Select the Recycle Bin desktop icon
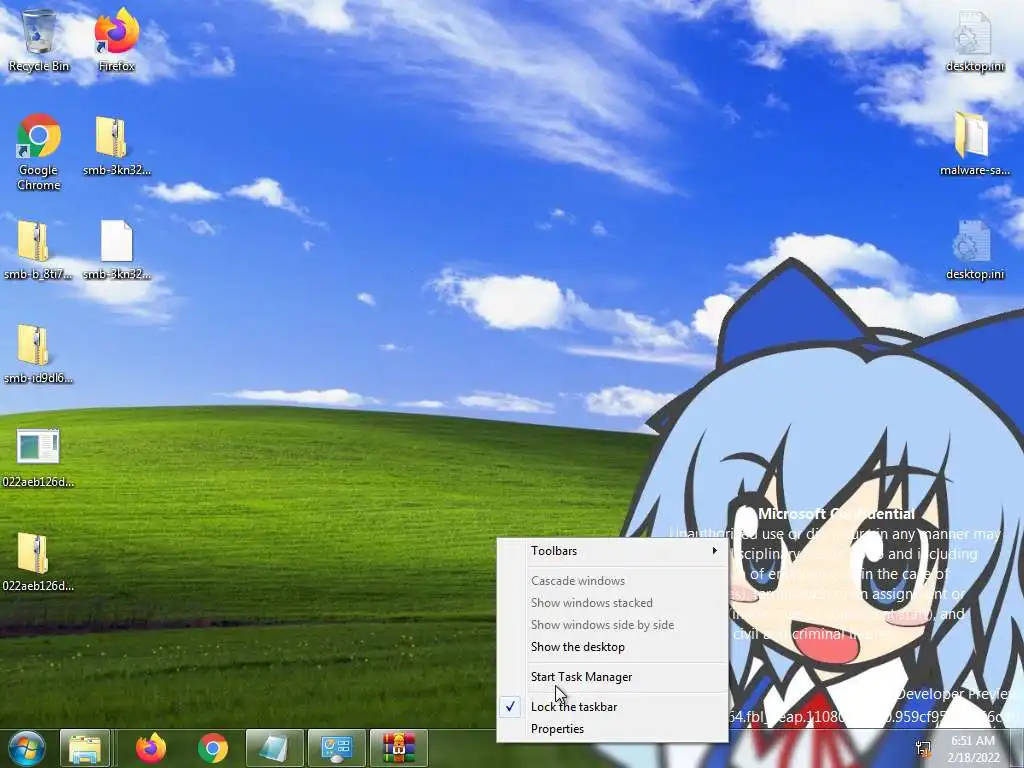Screen dimensions: 1024x768 pyautogui.click(x=39, y=40)
